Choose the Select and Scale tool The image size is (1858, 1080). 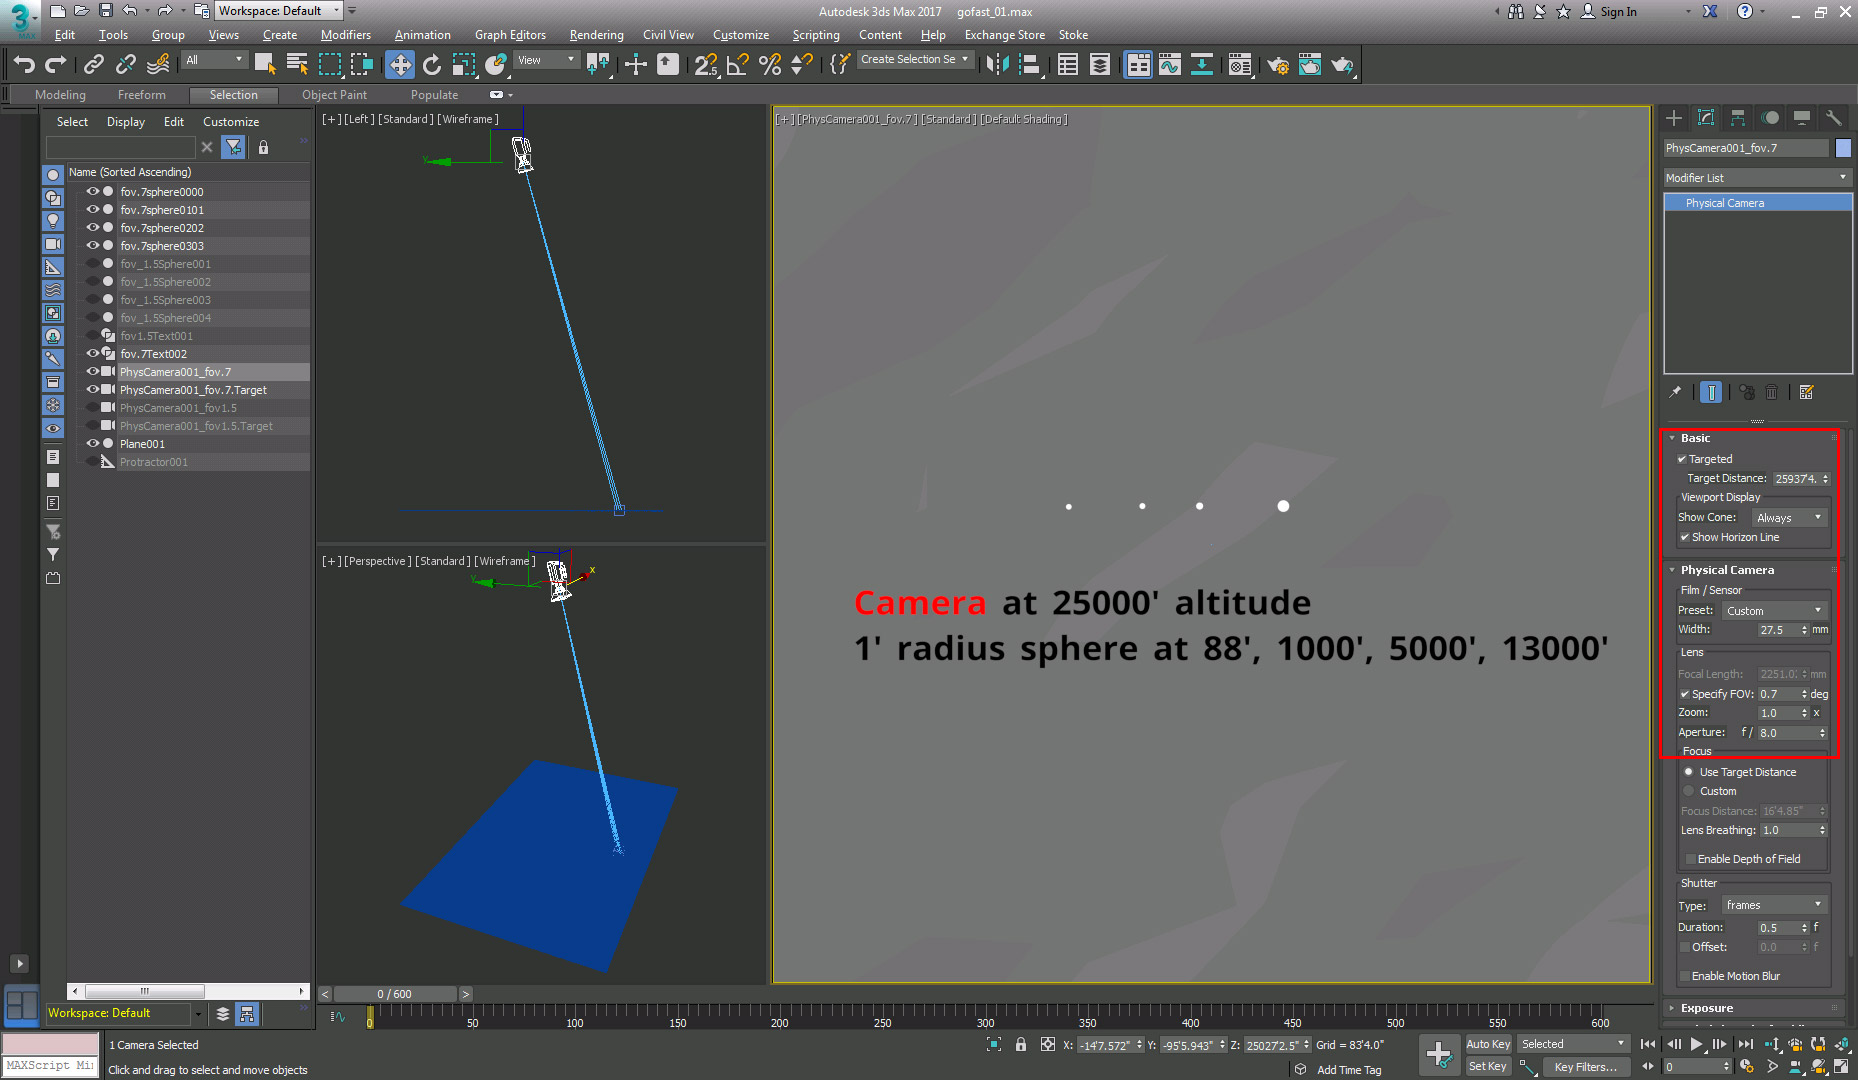(x=464, y=65)
